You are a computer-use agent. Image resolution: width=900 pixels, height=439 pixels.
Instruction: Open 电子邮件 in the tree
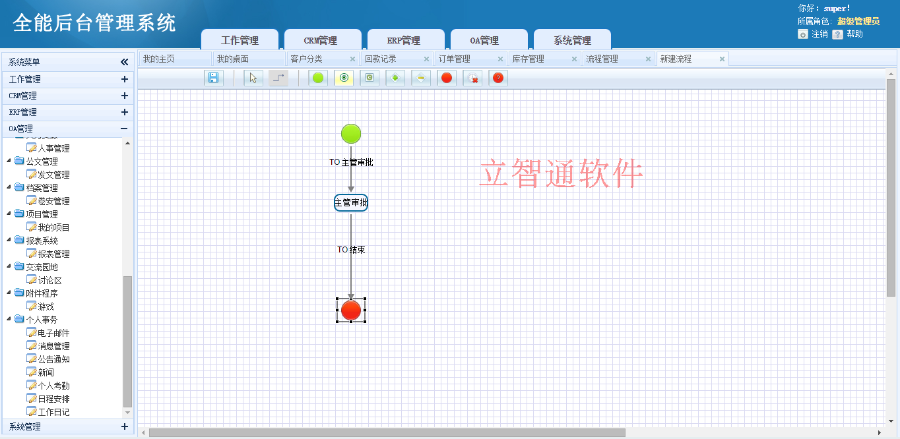54,333
